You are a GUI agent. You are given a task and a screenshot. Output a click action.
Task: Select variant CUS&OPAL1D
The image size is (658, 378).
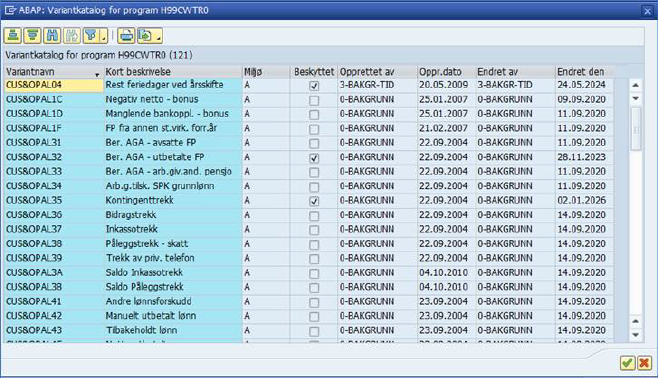pyautogui.click(x=54, y=114)
